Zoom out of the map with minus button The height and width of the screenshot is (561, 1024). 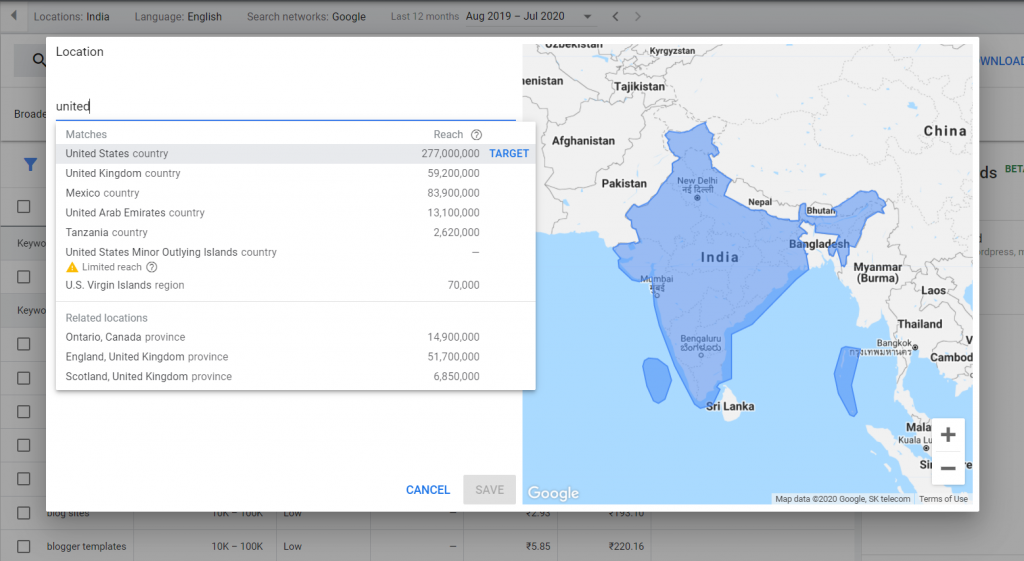[x=948, y=468]
